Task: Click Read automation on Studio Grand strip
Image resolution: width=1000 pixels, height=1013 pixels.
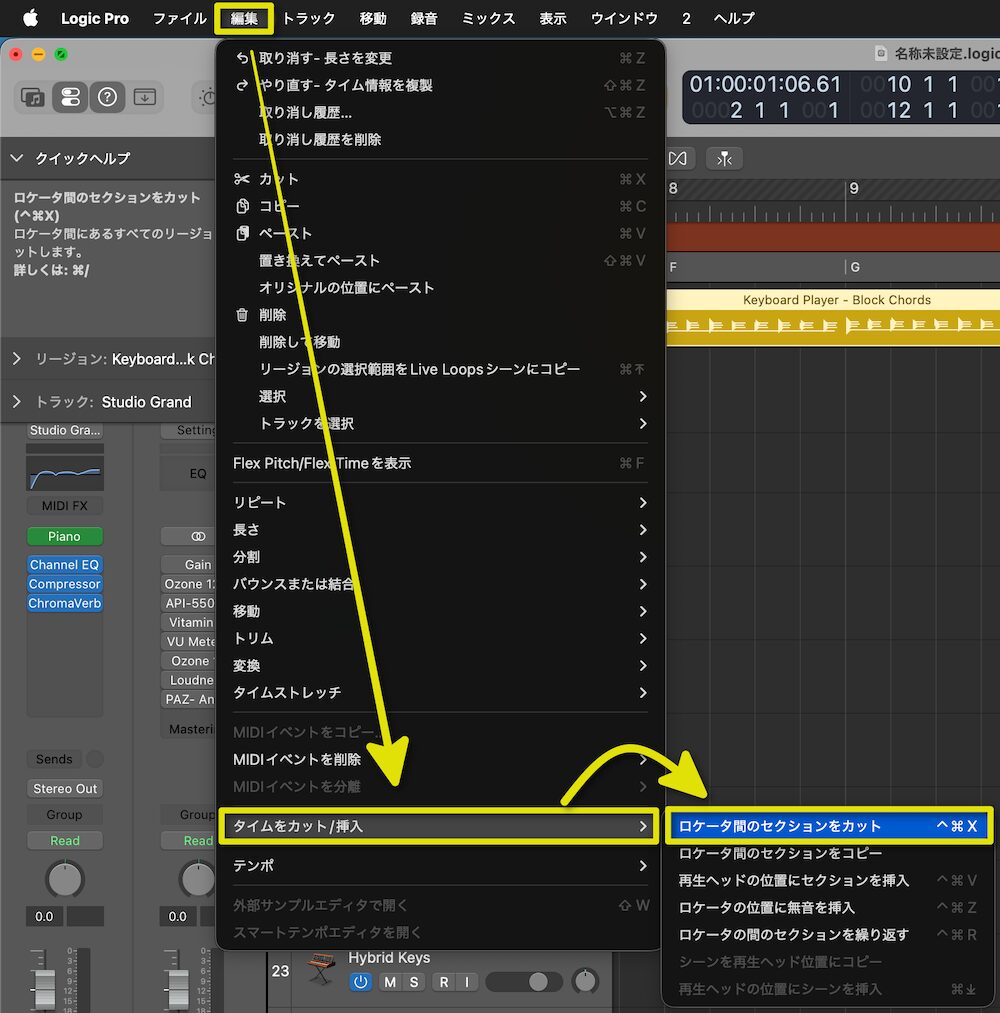Action: coord(65,841)
